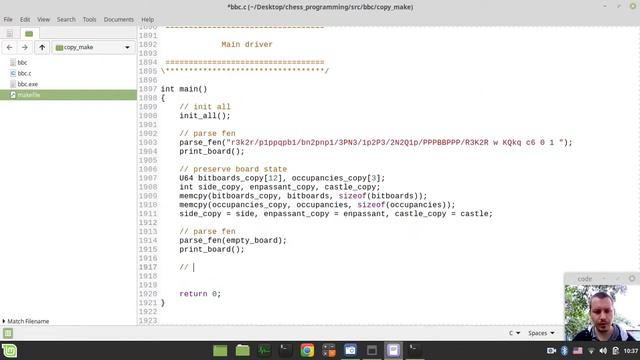Select bbc.exe in the file browser
The image size is (640, 360).
click(x=27, y=84)
